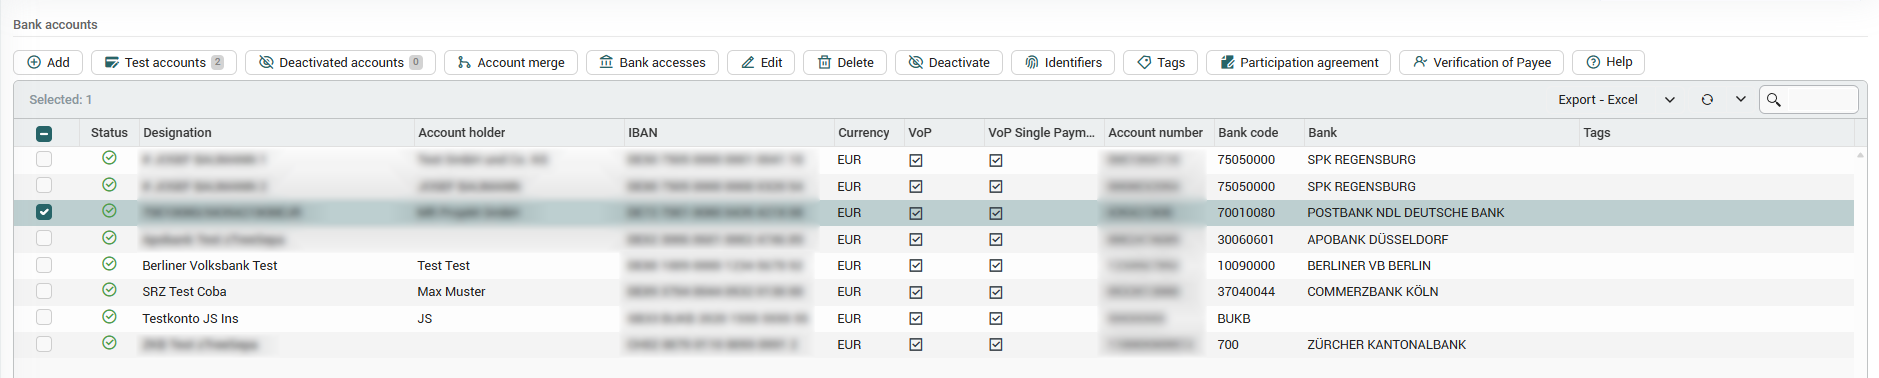Select the Berliner Volksbank Test row checkbox
1879x378 pixels.
tap(44, 265)
